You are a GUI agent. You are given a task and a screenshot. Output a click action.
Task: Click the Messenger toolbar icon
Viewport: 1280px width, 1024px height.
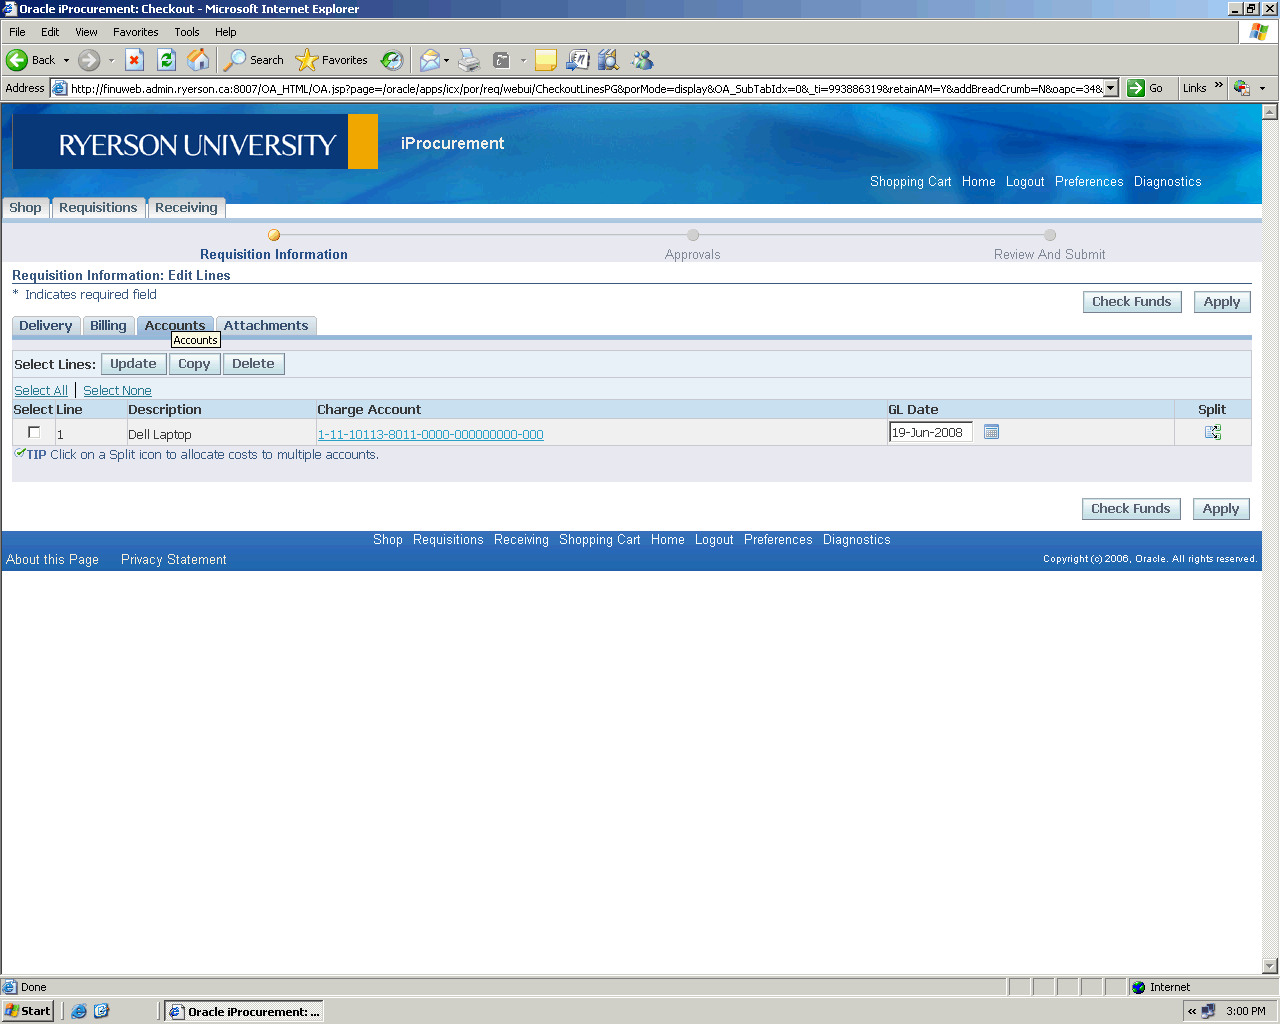[642, 60]
